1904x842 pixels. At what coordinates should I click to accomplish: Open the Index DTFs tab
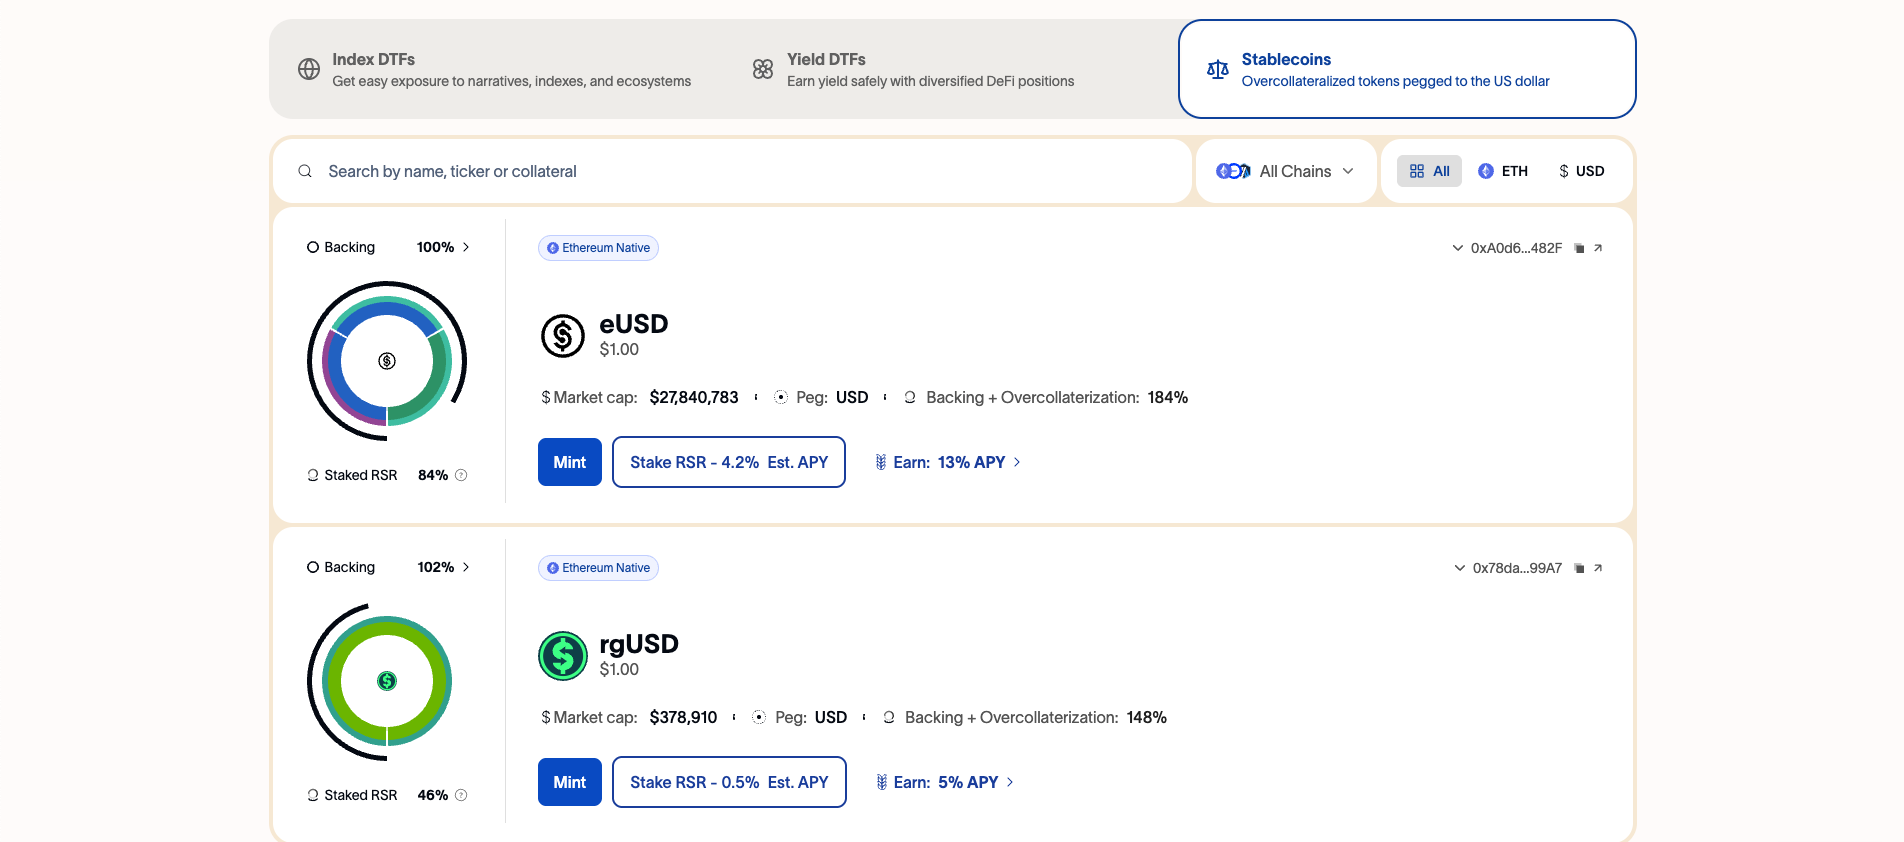tap(497, 69)
